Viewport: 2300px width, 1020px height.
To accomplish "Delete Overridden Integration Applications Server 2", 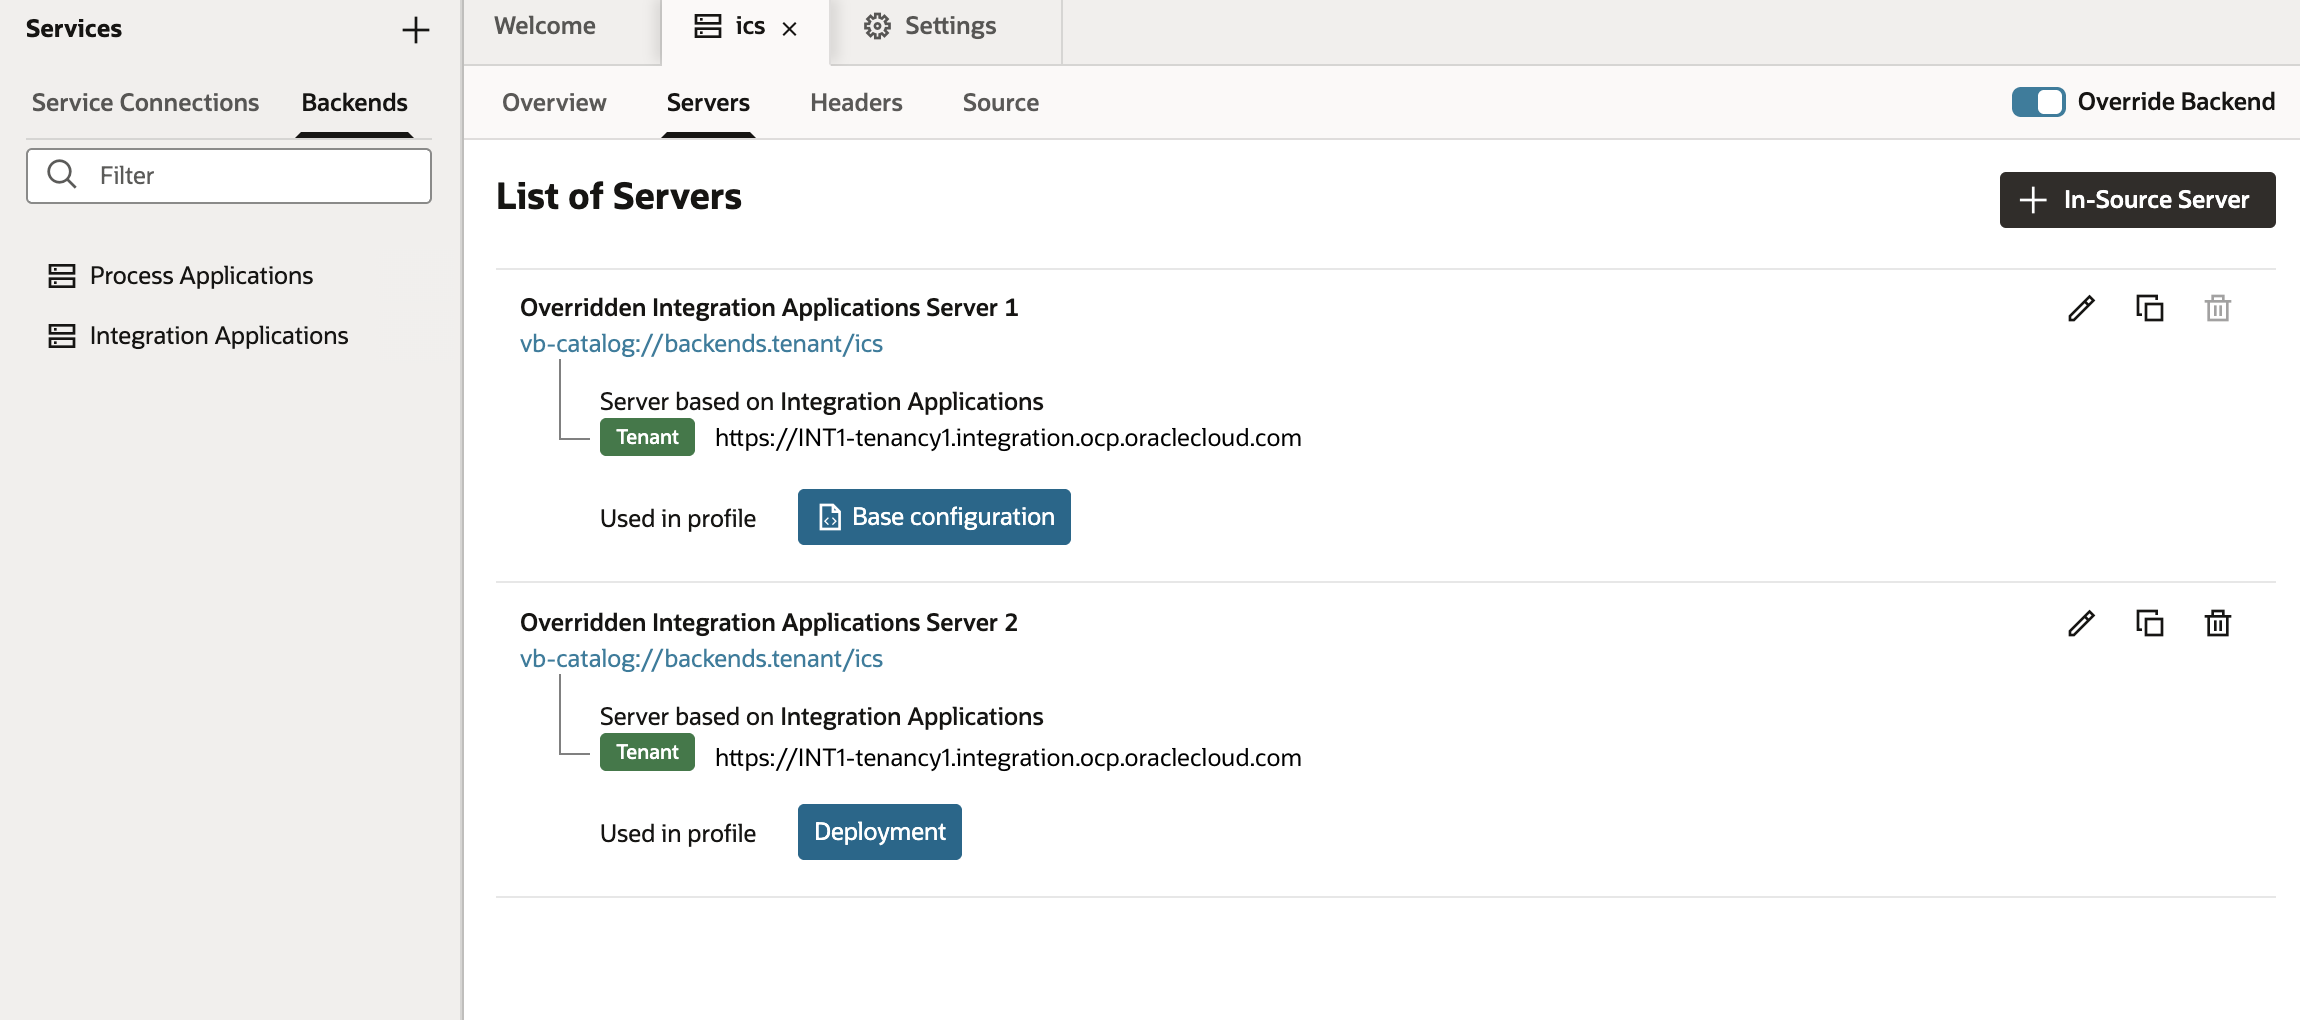I will coord(2218,623).
